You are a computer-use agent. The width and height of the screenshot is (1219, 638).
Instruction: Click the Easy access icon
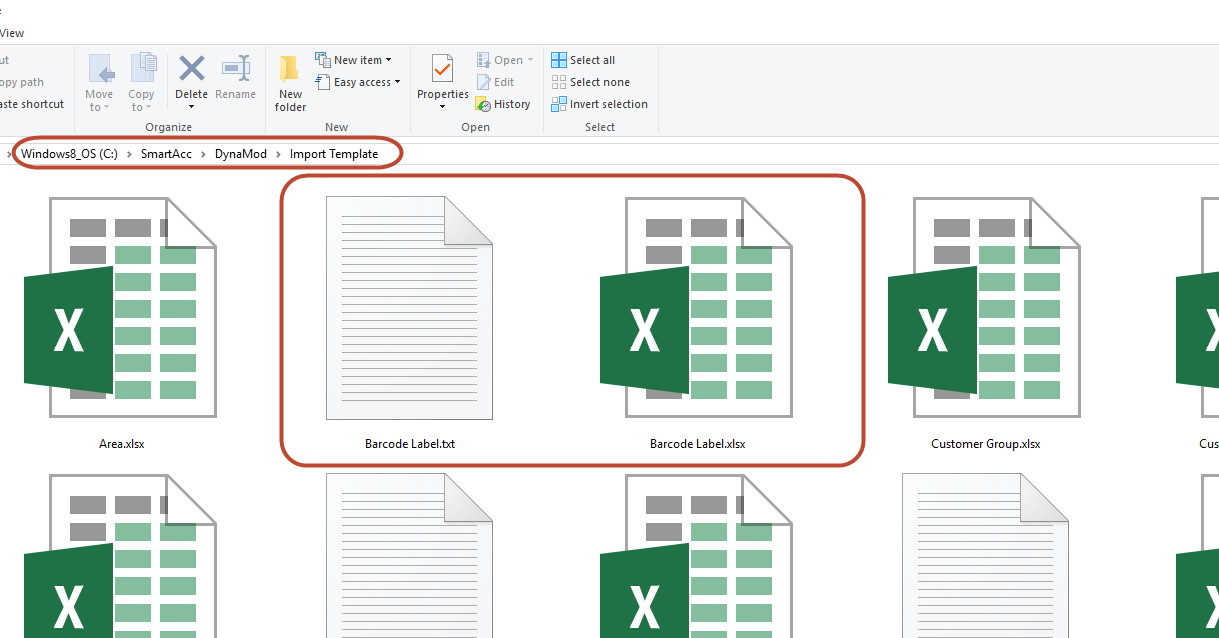coord(323,82)
